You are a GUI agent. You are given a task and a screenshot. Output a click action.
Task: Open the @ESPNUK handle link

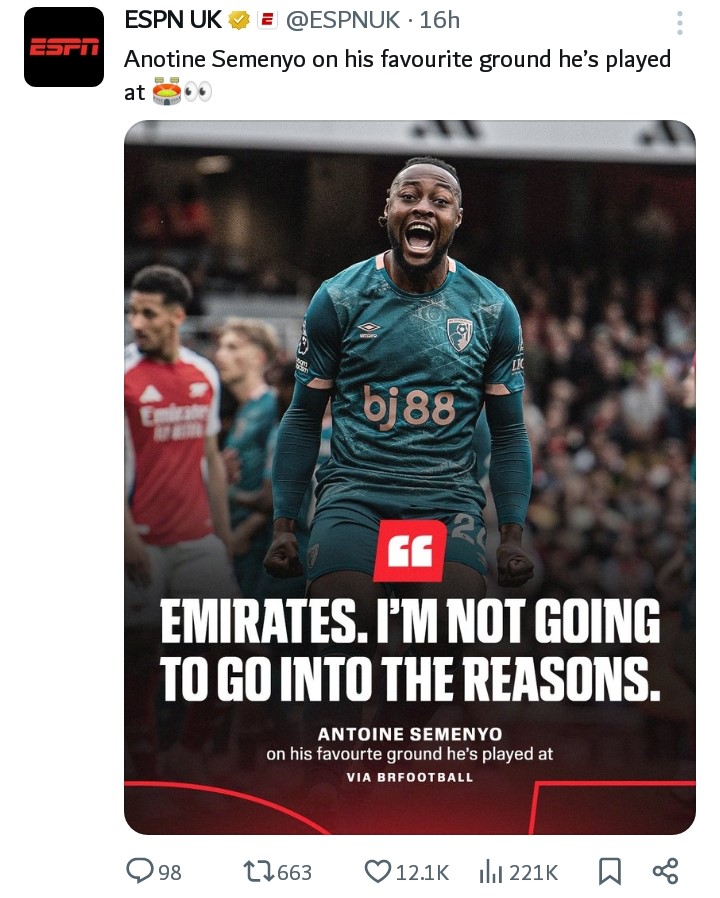[343, 20]
